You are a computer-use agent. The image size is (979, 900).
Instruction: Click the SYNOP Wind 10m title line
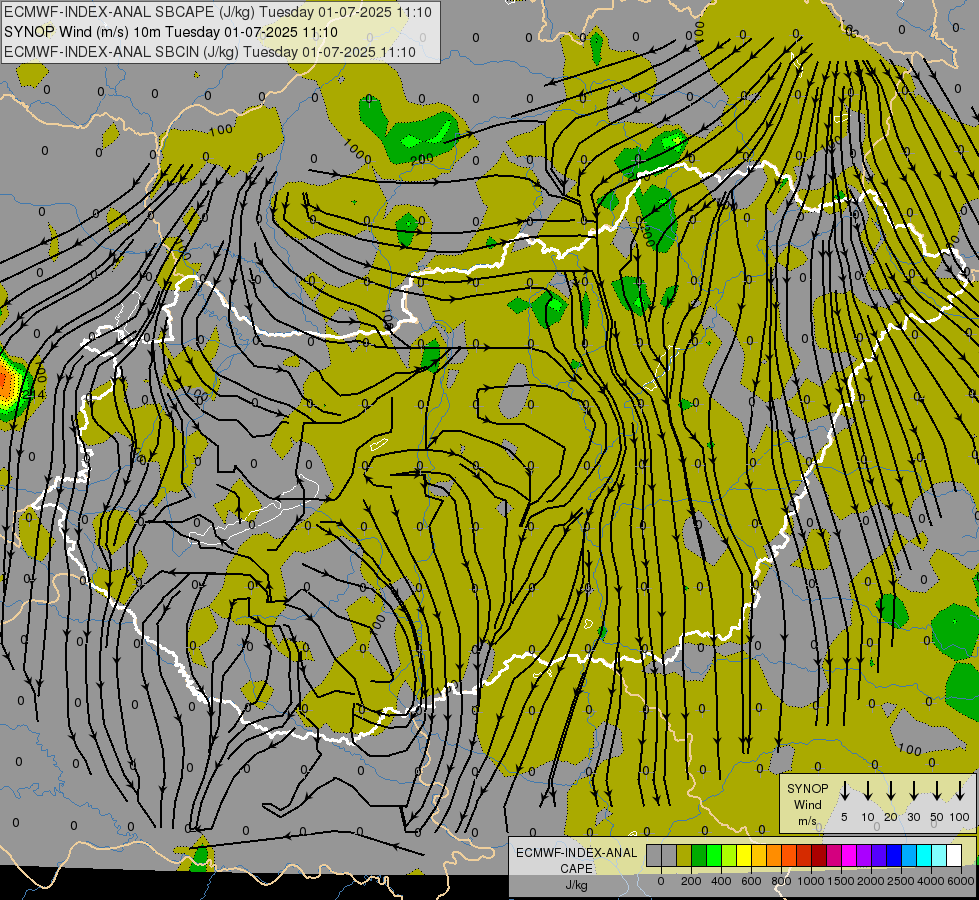tap(170, 32)
